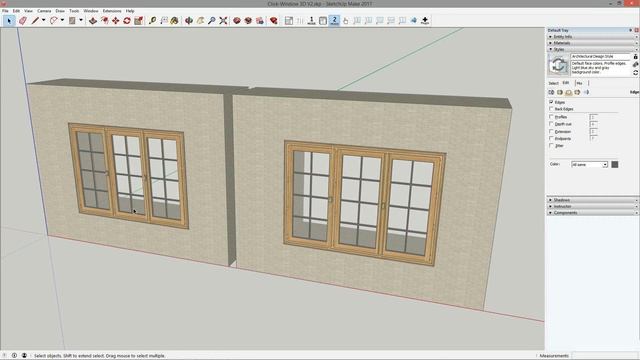Image resolution: width=640 pixels, height=360 pixels.
Task: Open the edge Color dropdown
Action: [589, 164]
